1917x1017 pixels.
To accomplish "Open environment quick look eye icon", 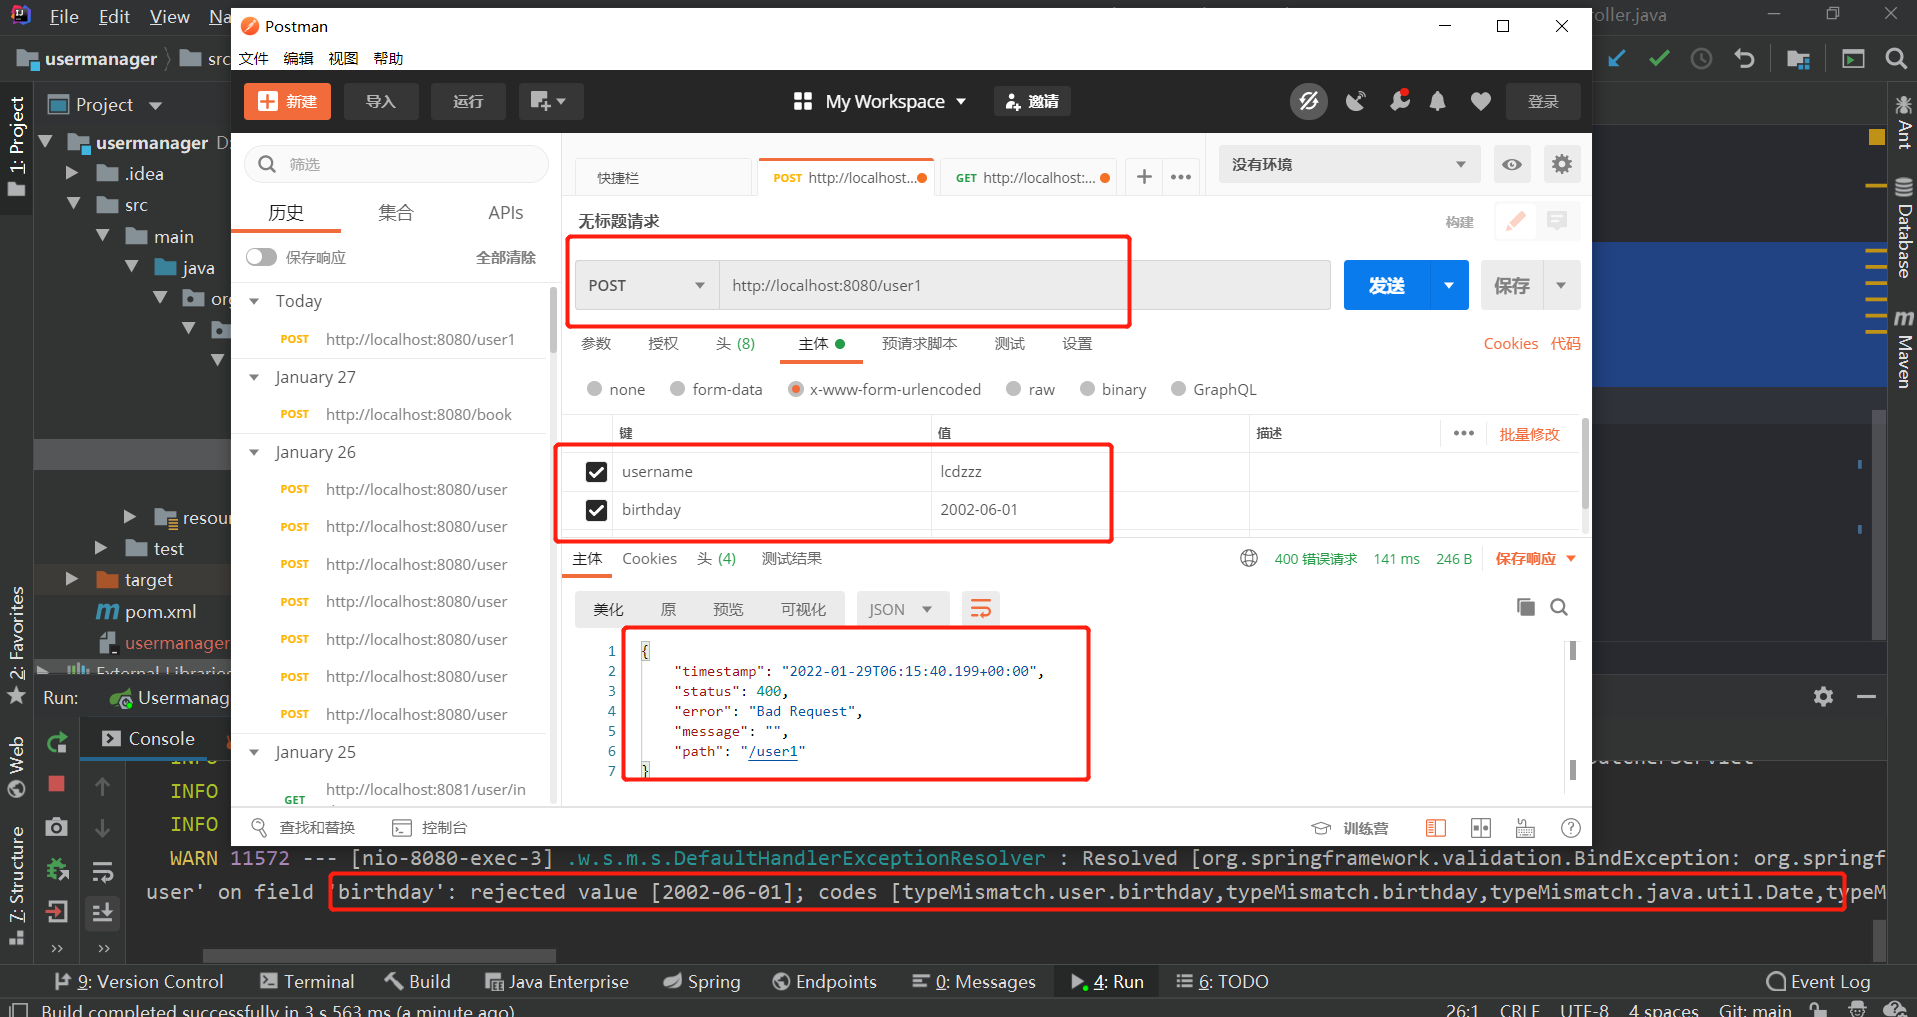I will tap(1512, 164).
